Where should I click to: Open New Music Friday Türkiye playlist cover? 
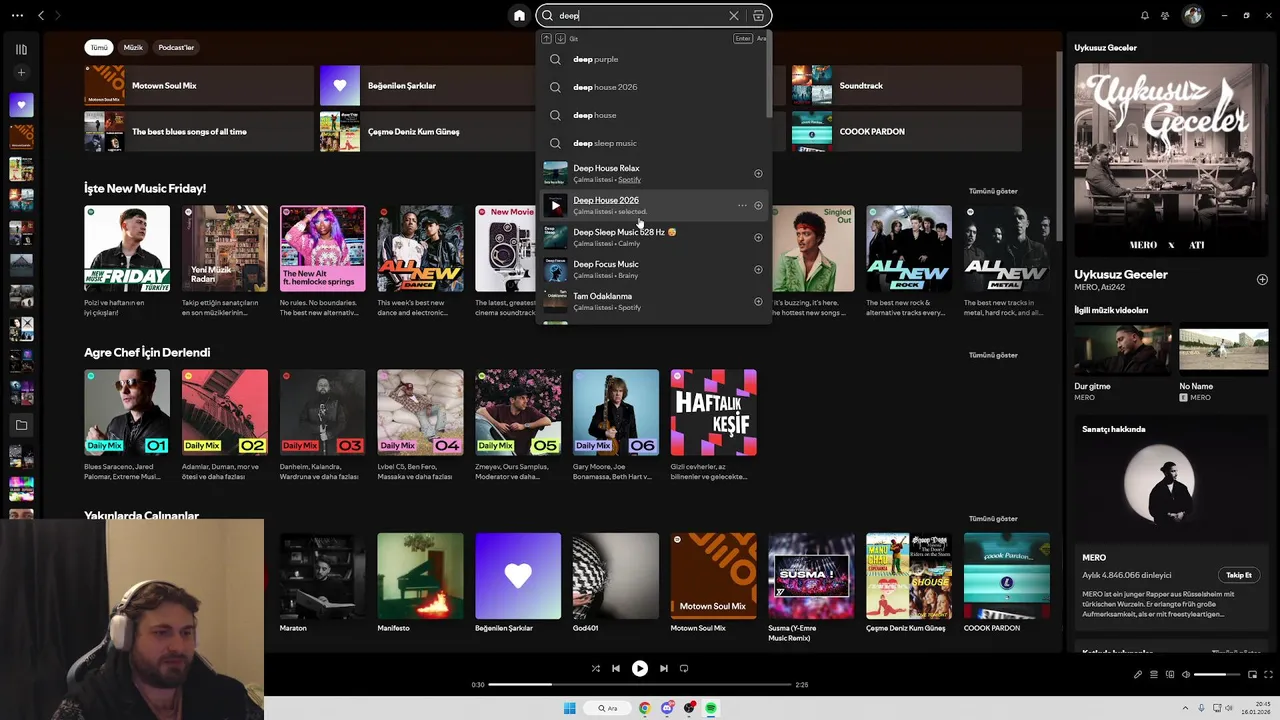click(127, 249)
